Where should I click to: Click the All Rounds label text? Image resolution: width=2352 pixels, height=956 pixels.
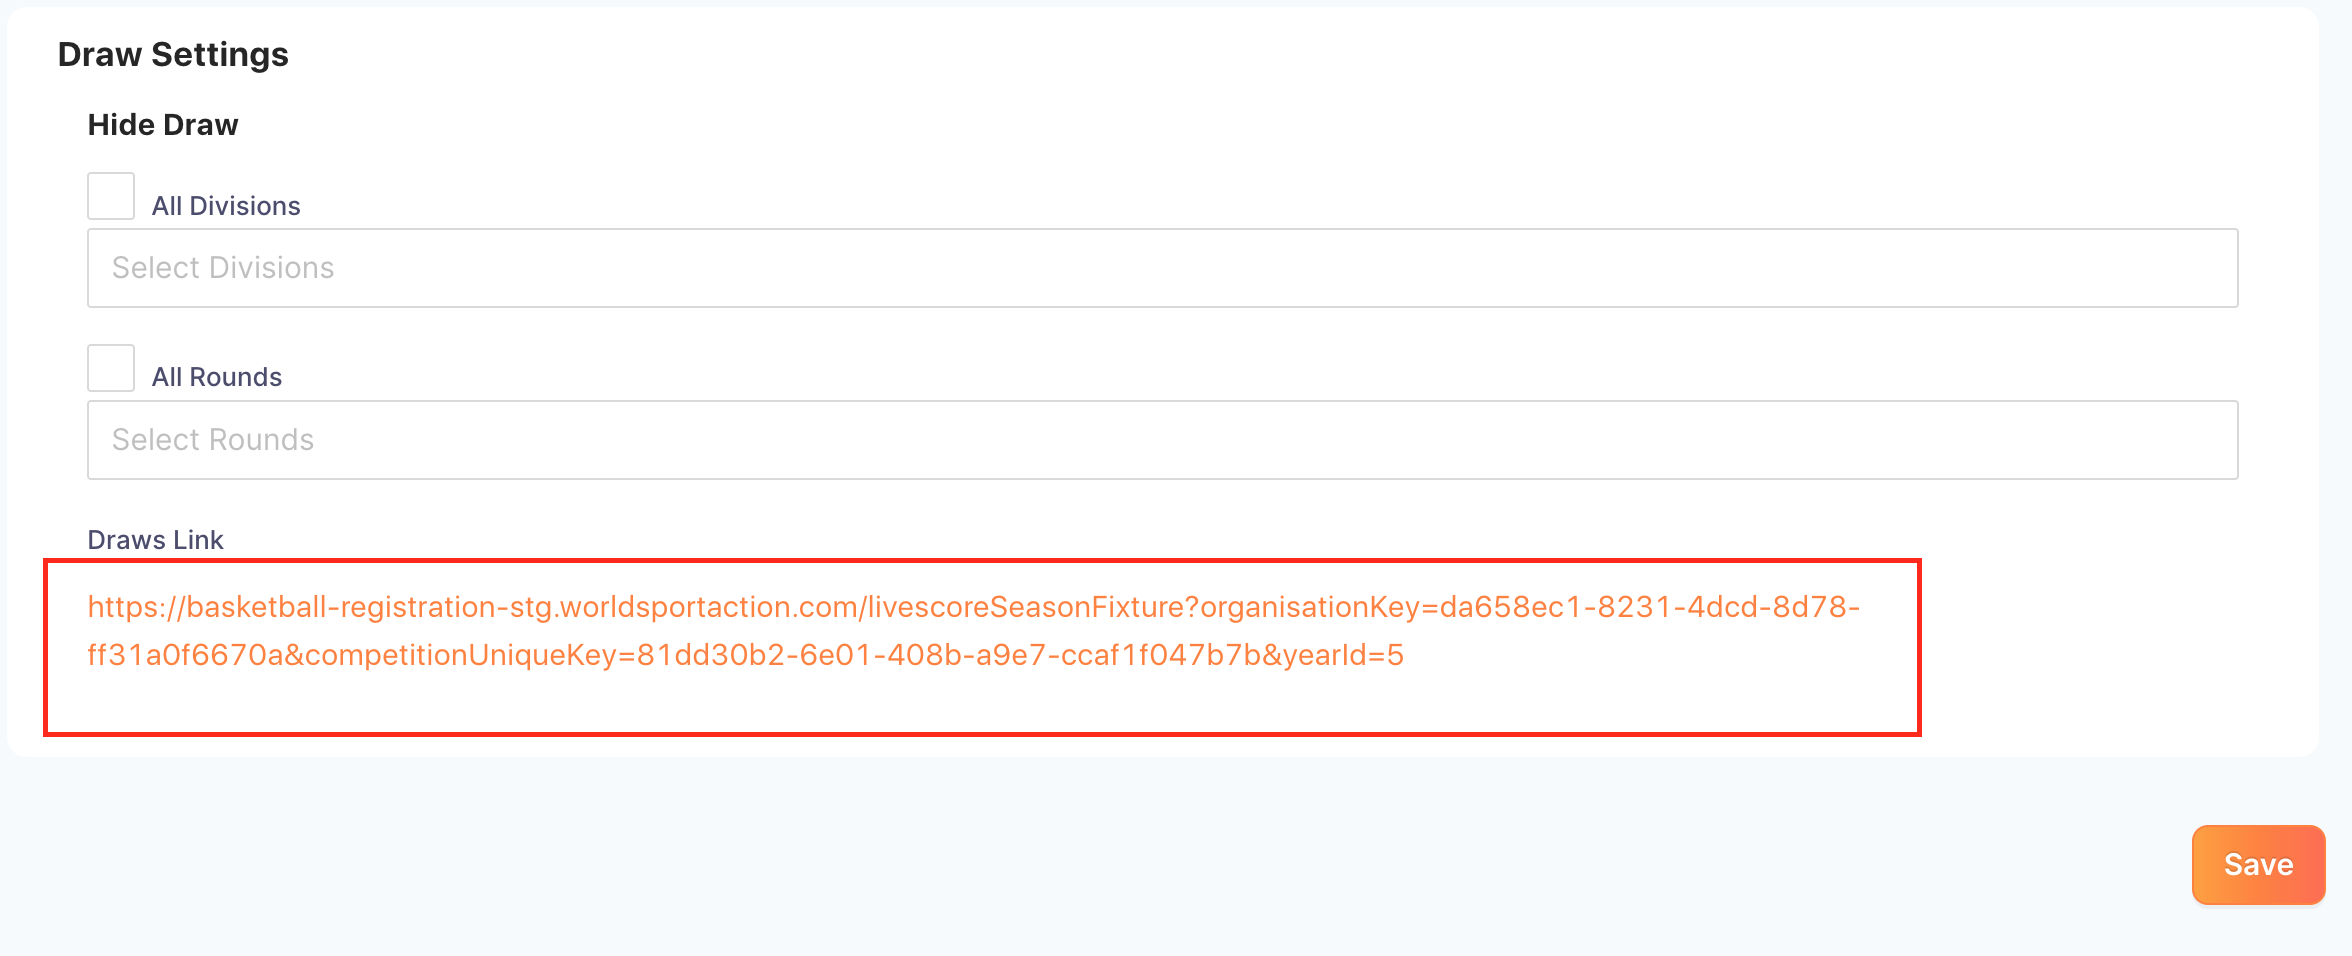click(217, 377)
